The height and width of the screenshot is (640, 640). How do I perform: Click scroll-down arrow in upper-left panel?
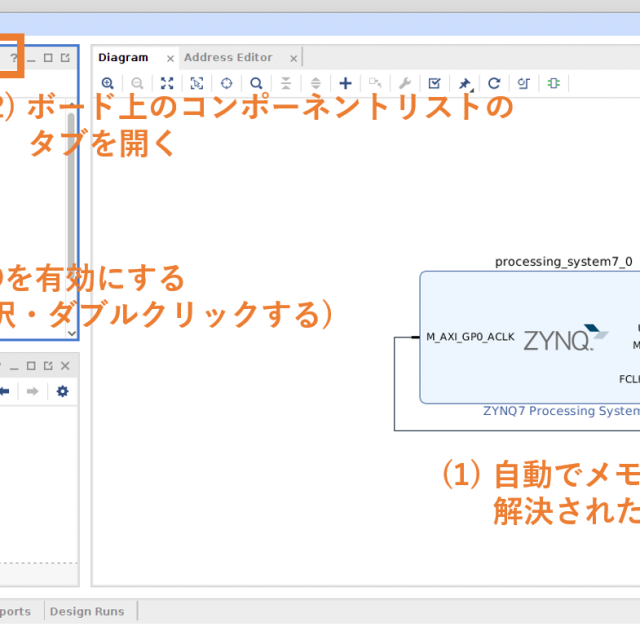pos(71,333)
